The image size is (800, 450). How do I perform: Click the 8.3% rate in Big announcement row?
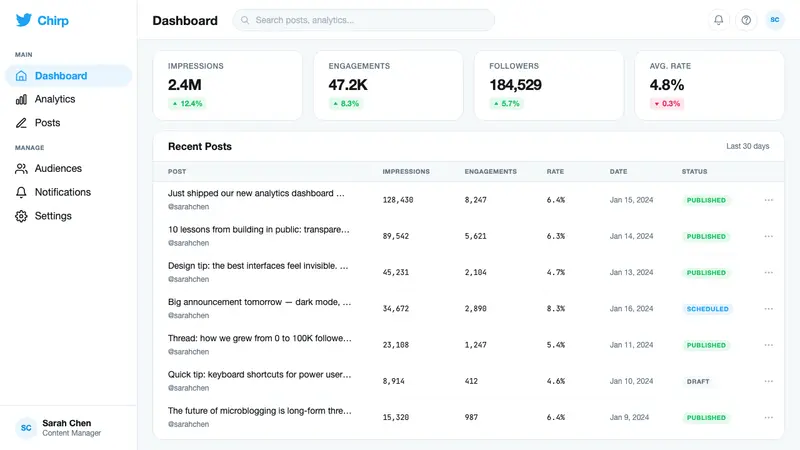coord(556,309)
